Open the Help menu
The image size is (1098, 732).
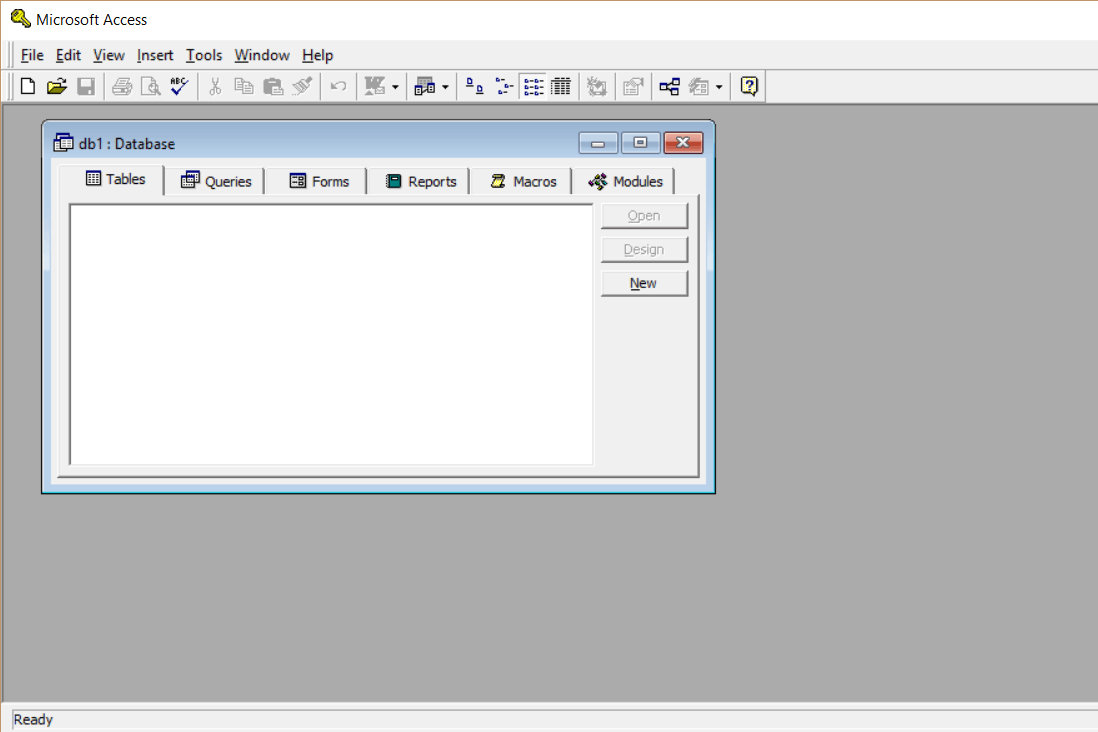(x=317, y=55)
